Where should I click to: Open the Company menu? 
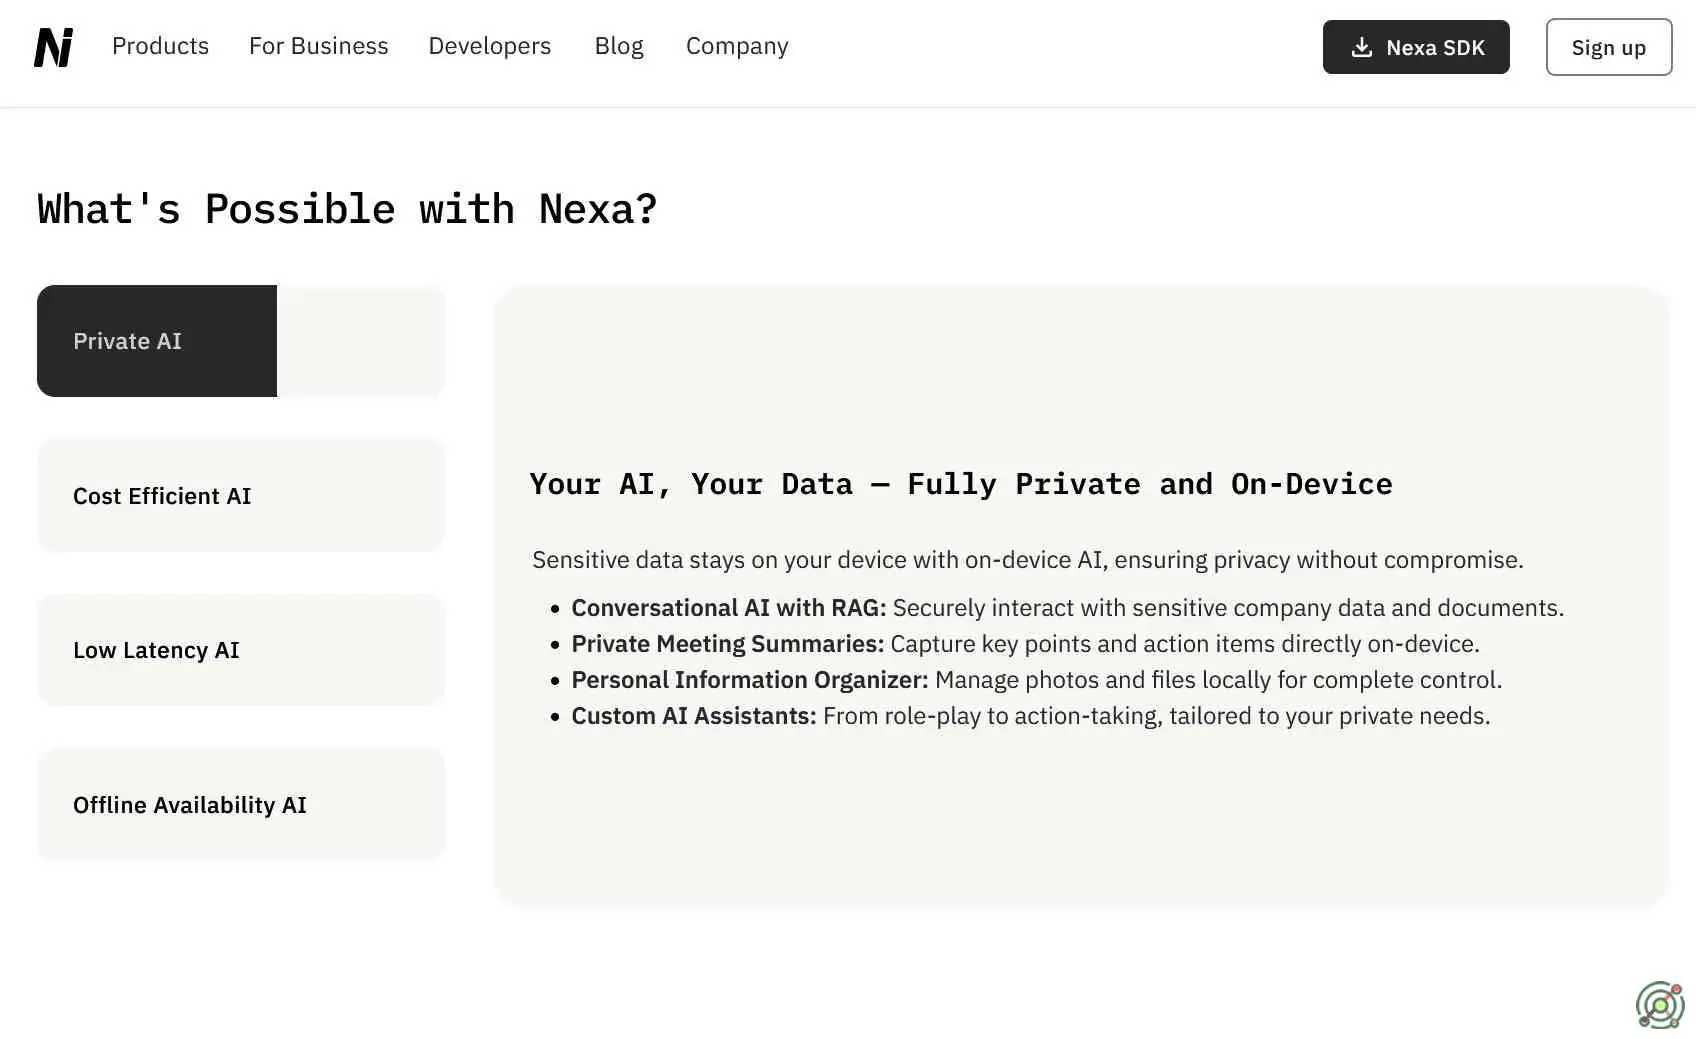point(737,46)
